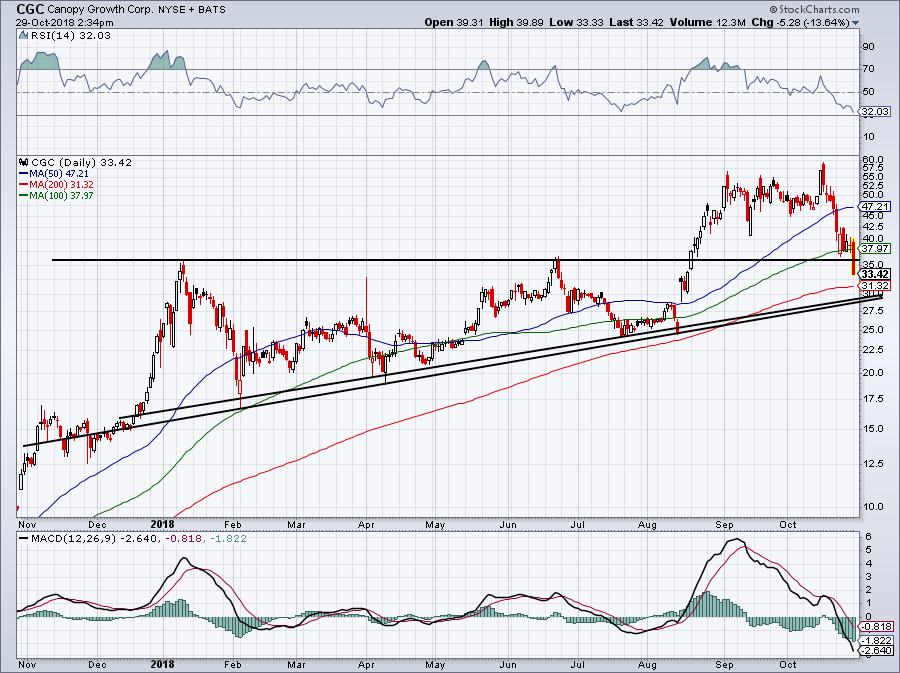Viewport: 900px width, 673px height.
Task: Click the RSI area-chart legend icon
Action: click(x=23, y=35)
